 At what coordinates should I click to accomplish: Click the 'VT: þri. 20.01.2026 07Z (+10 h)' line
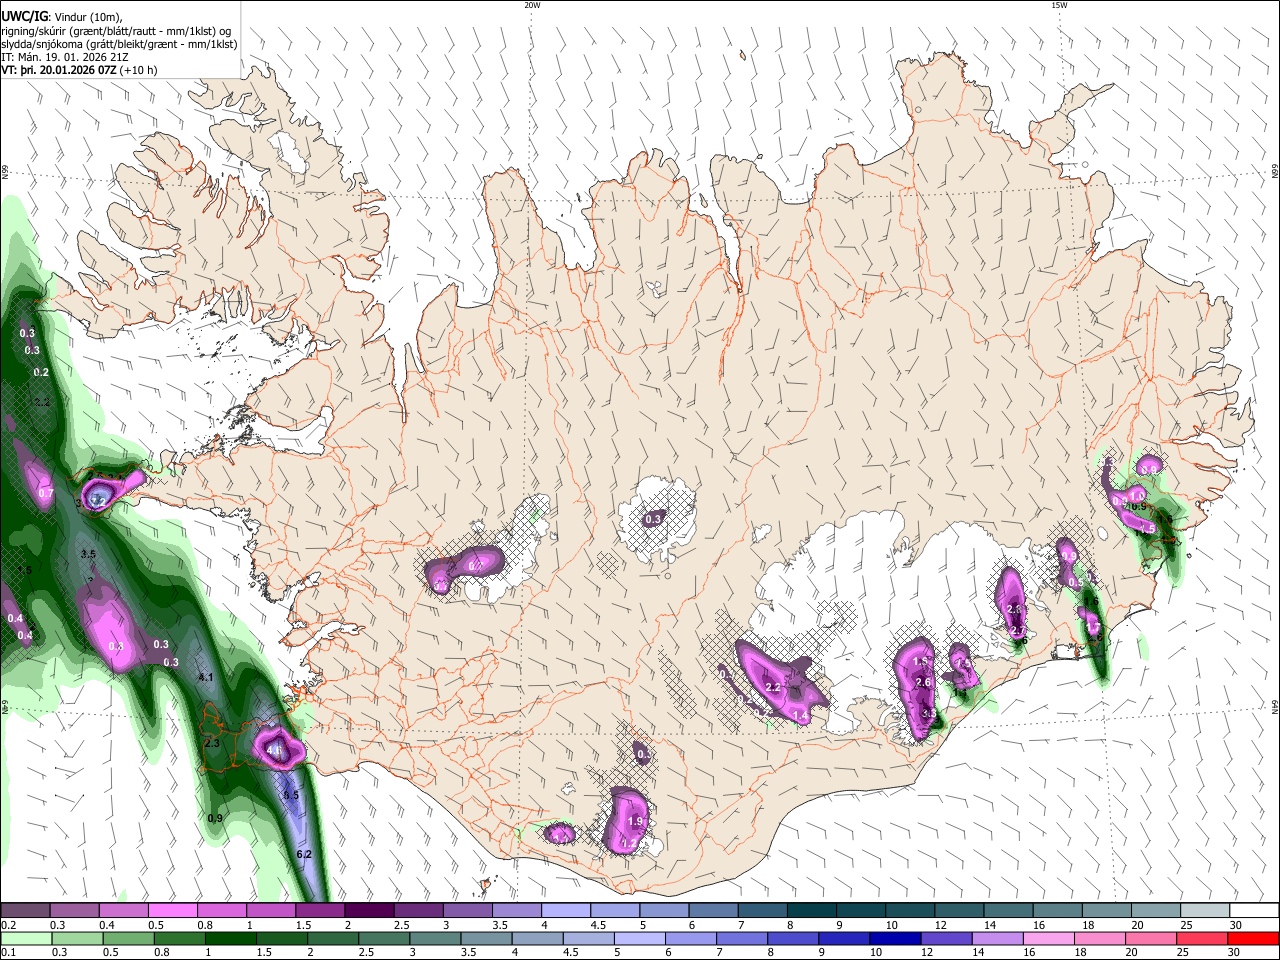coord(79,70)
